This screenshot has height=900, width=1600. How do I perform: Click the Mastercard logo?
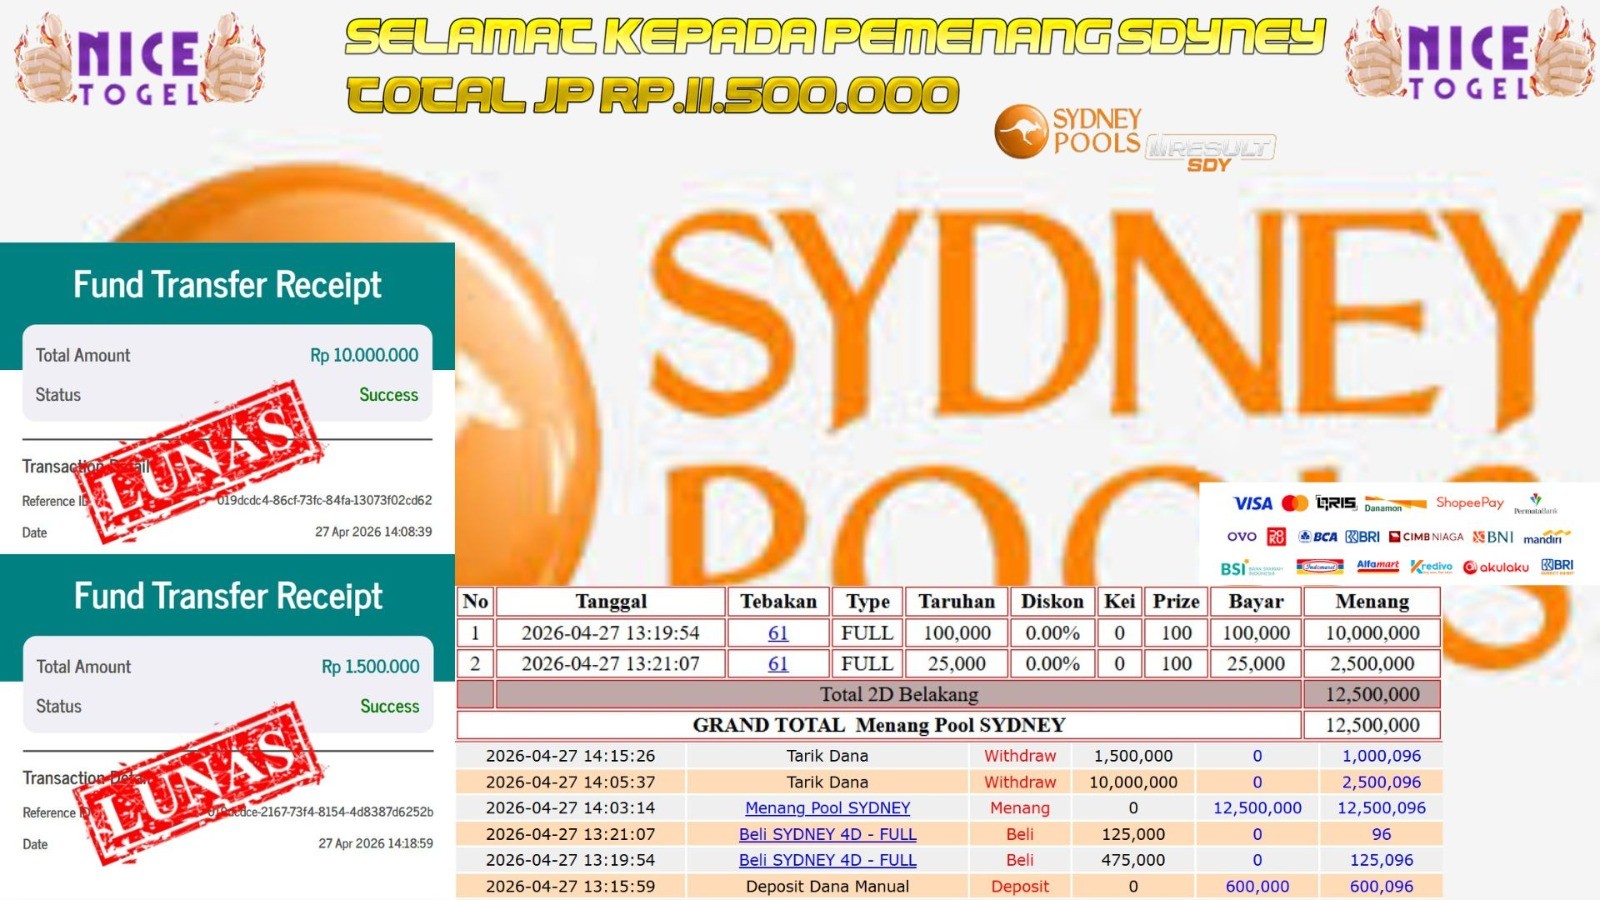pyautogui.click(x=1295, y=503)
